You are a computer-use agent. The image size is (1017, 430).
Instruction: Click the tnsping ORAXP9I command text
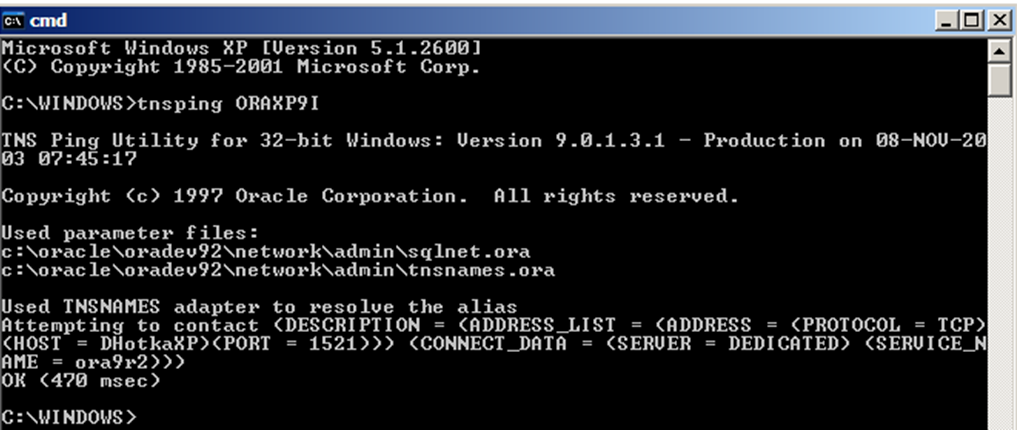coord(228,104)
